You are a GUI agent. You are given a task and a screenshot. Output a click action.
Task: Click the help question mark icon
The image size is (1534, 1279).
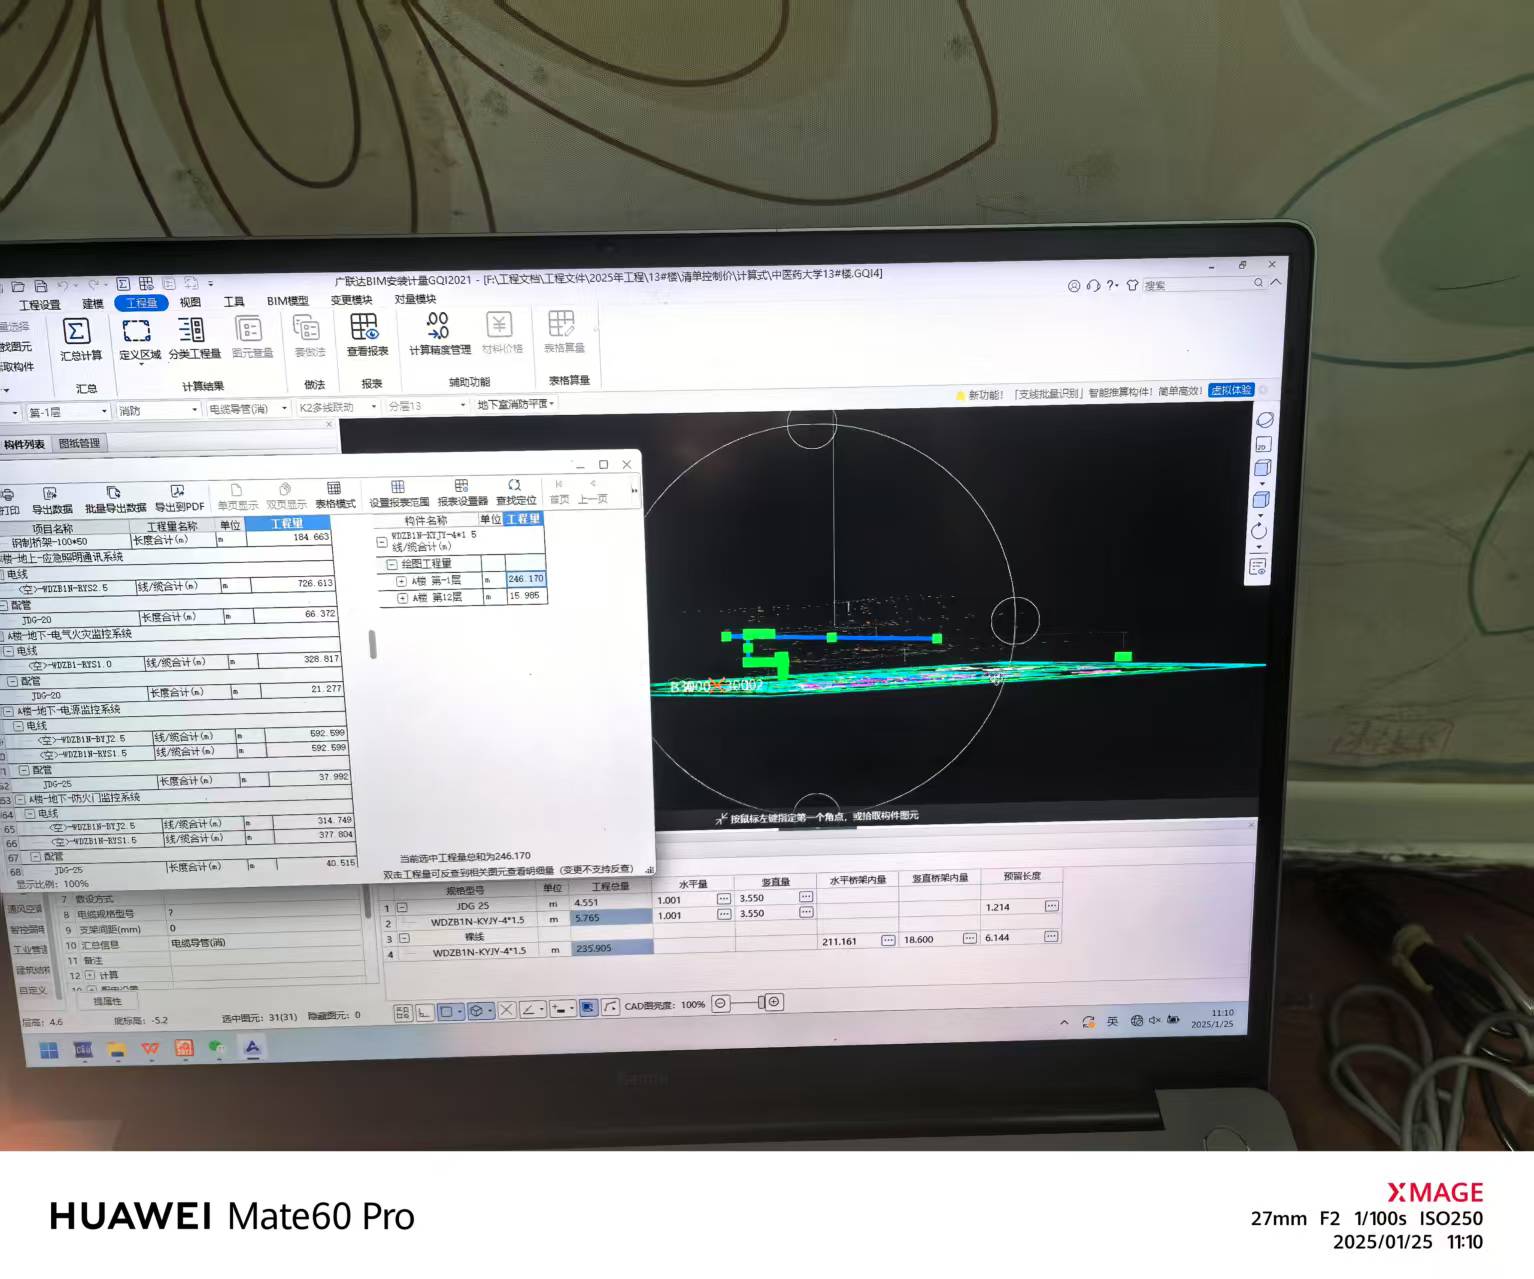click(1111, 285)
